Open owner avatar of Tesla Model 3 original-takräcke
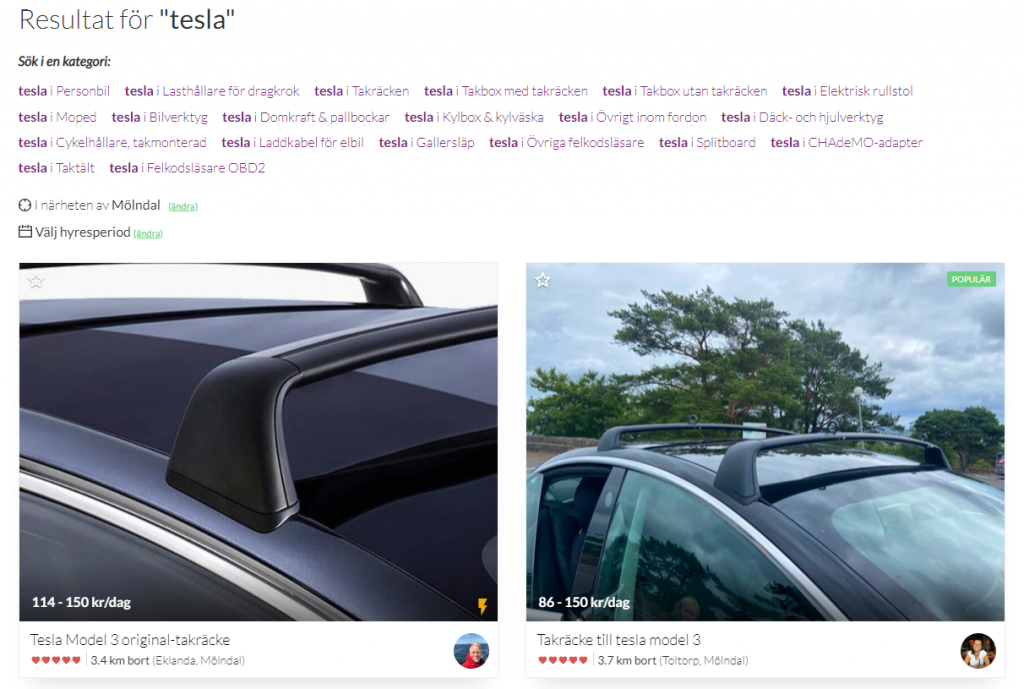 [471, 650]
